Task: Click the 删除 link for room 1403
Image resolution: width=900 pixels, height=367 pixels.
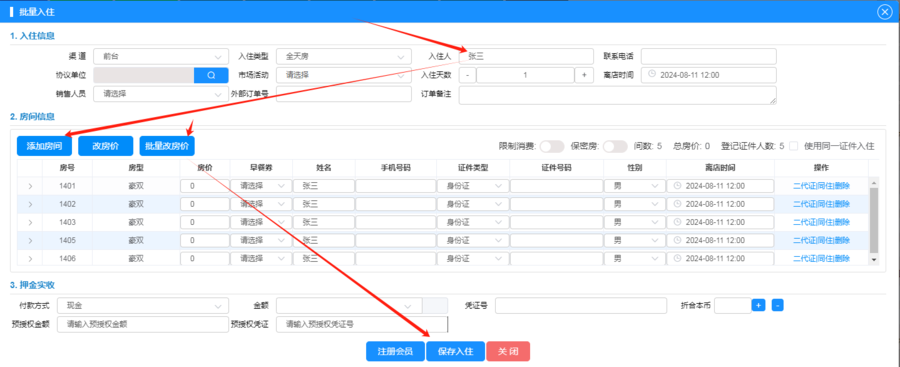Action: tap(842, 222)
